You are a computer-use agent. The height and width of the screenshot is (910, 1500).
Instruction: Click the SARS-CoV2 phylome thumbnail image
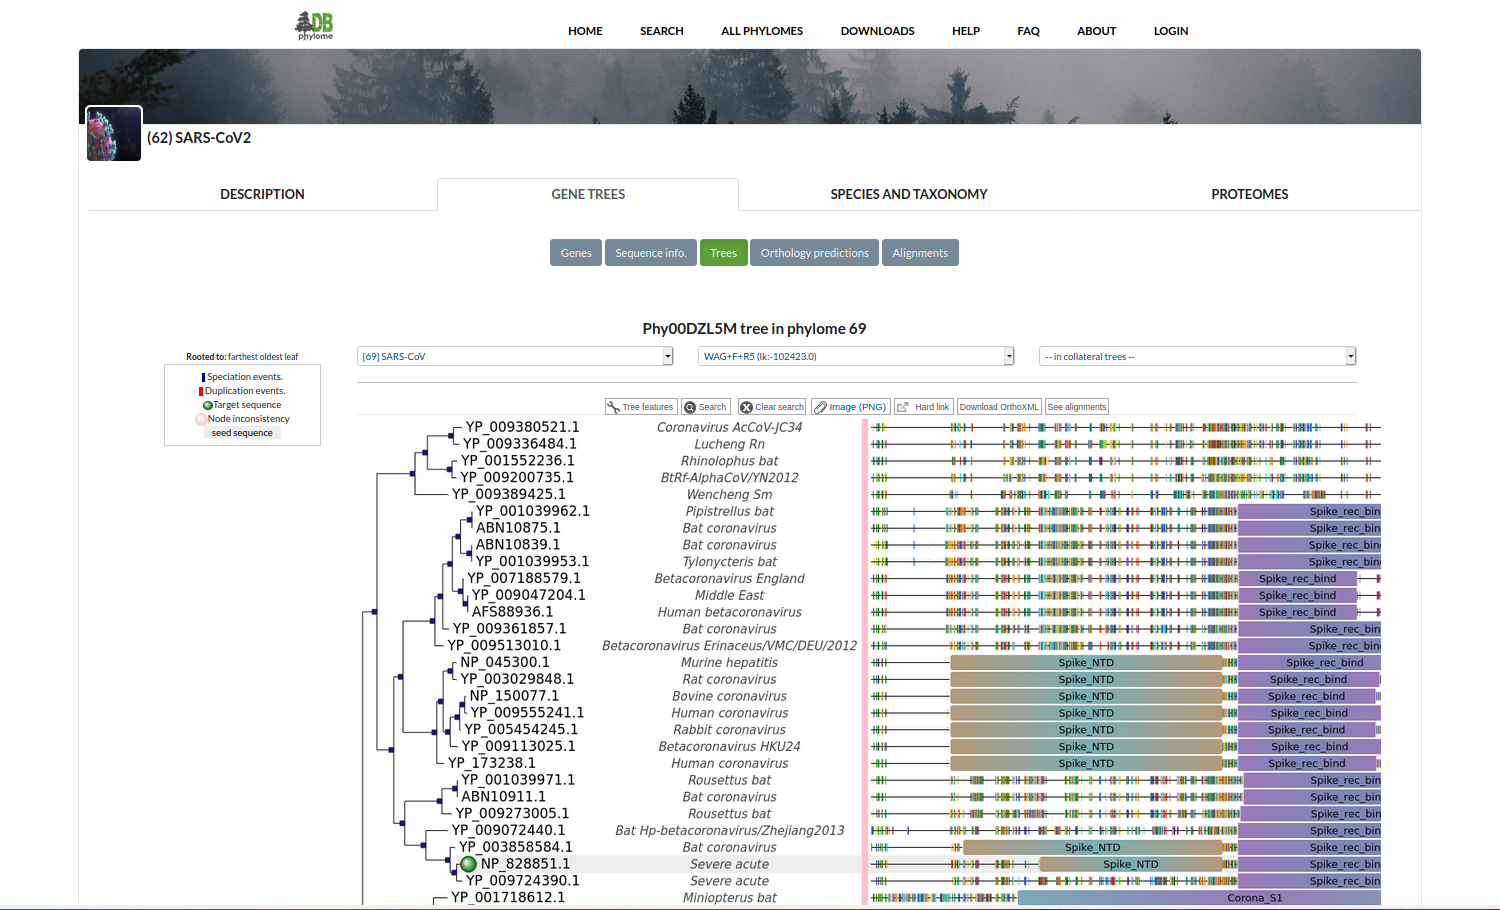point(114,134)
